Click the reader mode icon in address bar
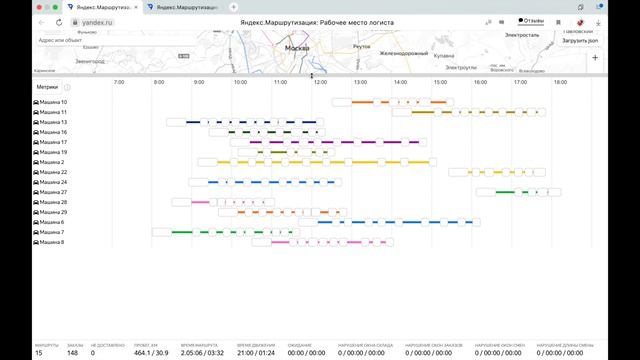640x360 pixels. [x=502, y=22]
